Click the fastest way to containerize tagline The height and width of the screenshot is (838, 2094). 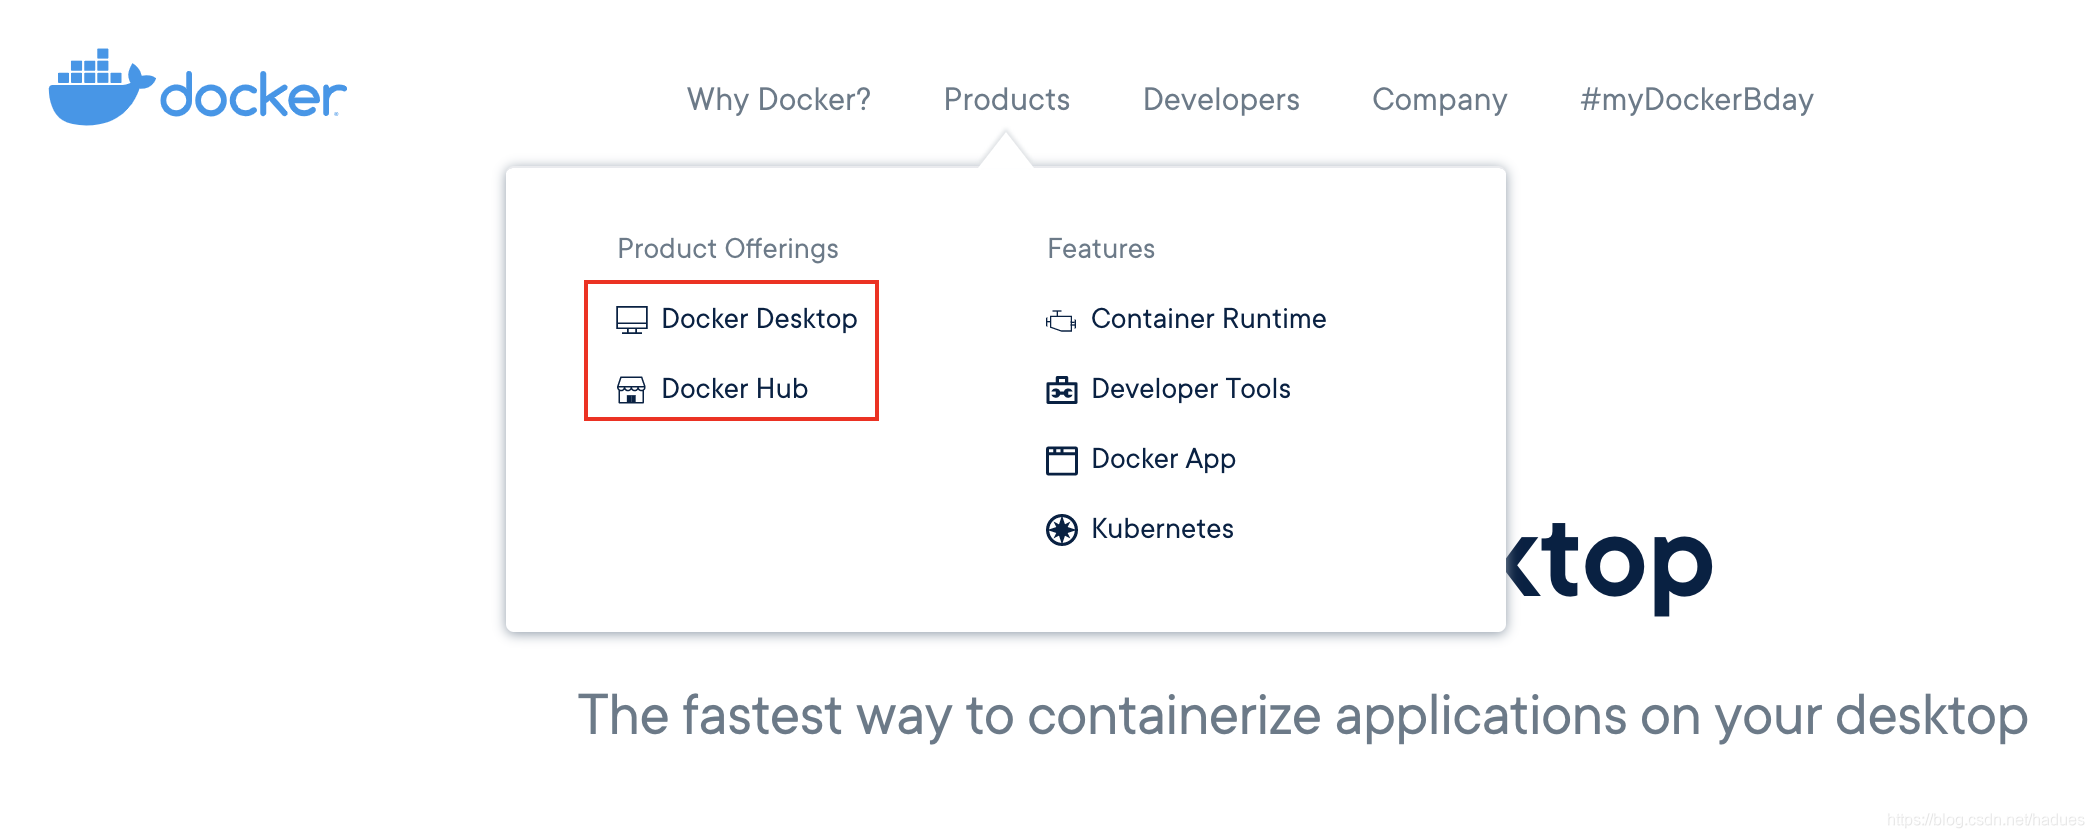1302,716
